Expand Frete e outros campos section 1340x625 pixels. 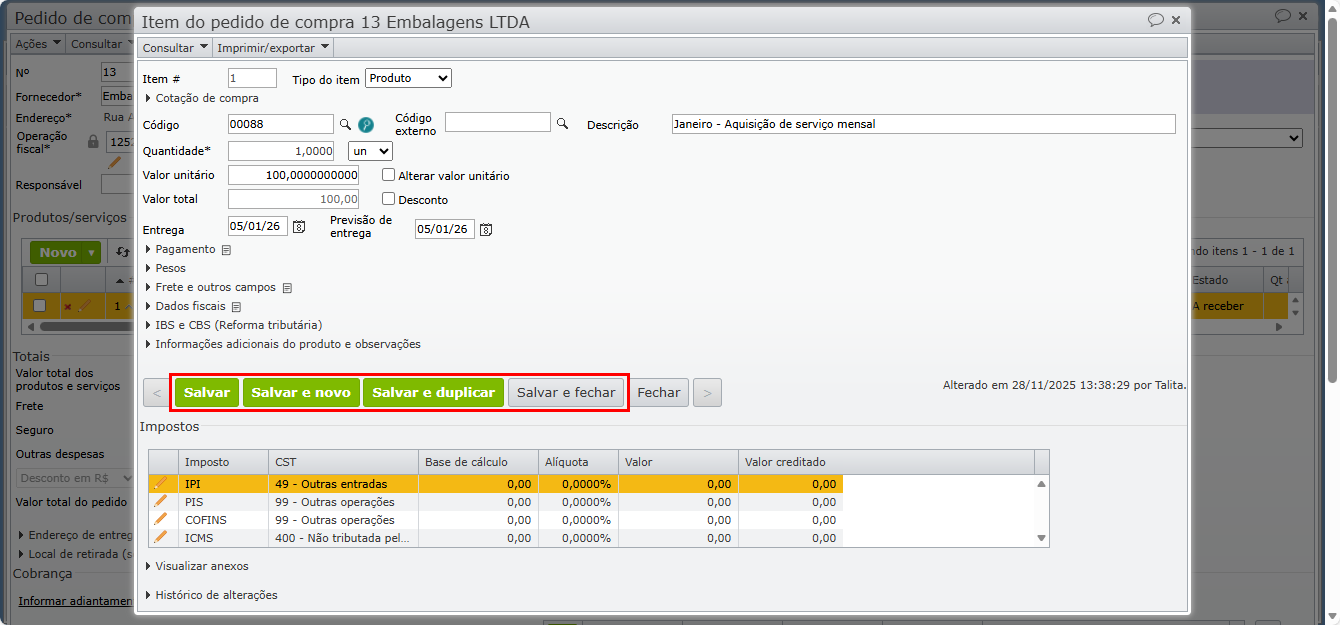point(211,287)
